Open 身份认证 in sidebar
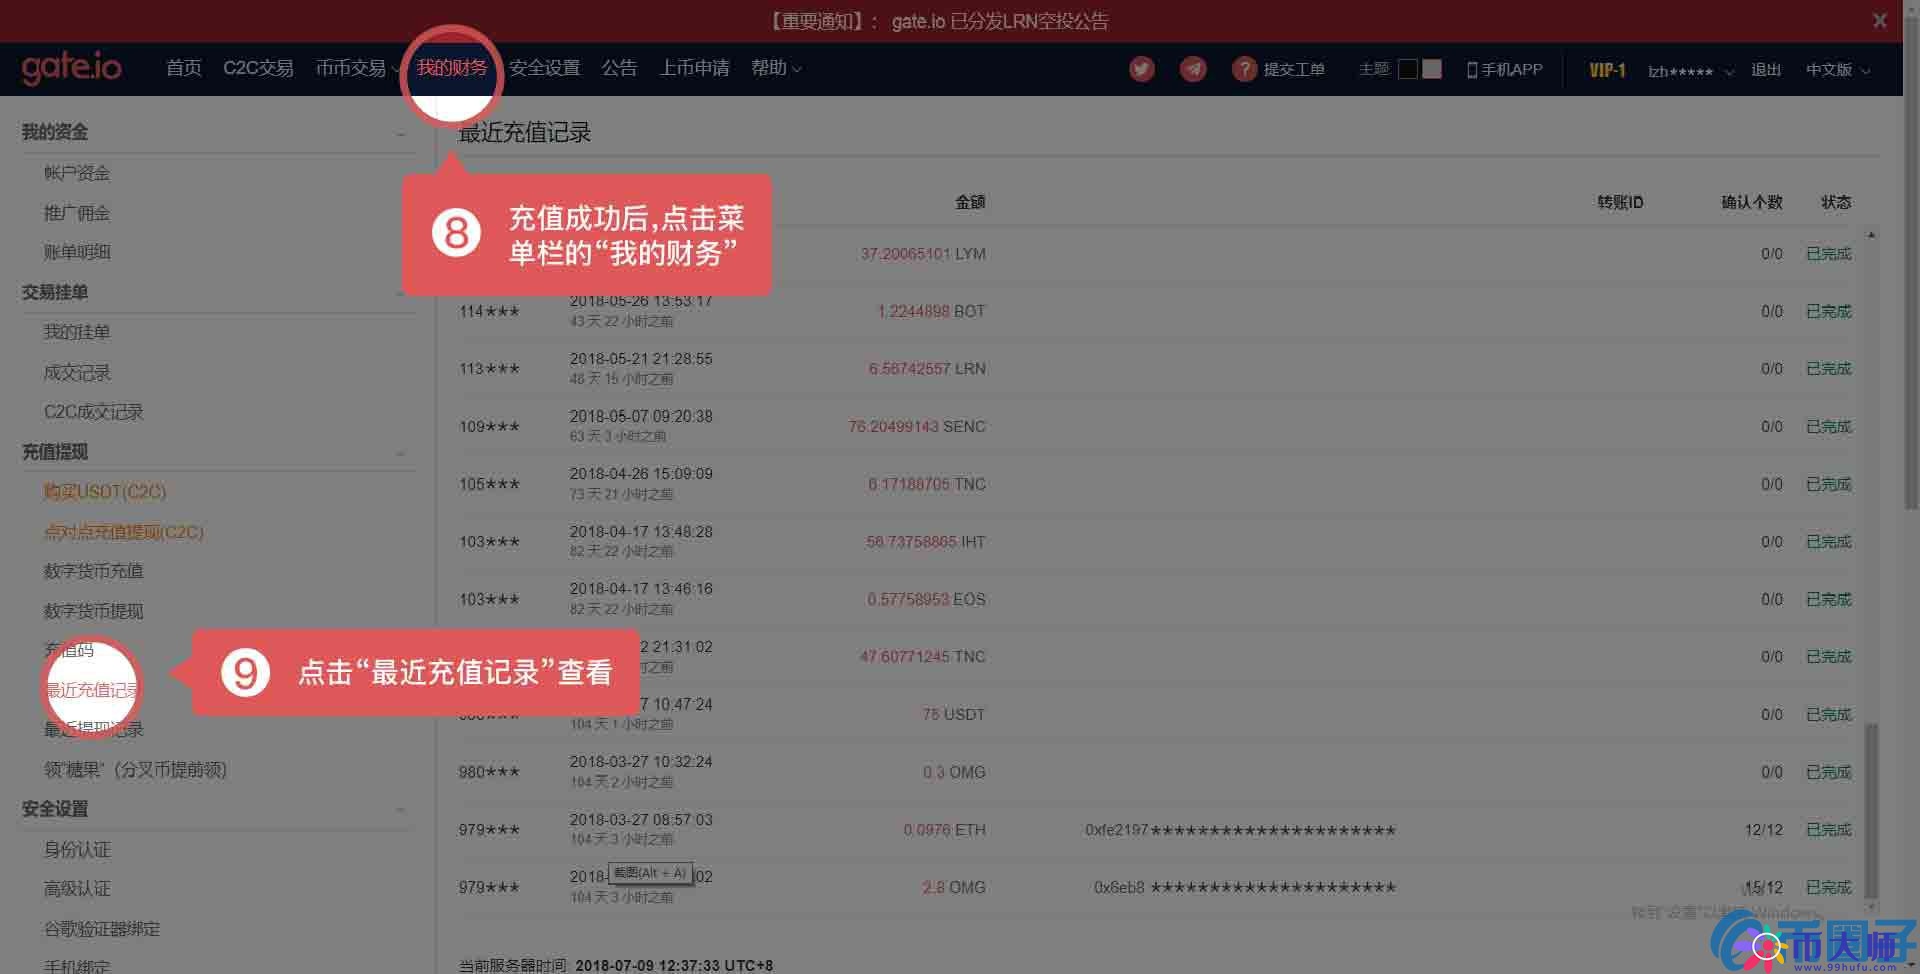The image size is (1920, 974). tap(77, 850)
